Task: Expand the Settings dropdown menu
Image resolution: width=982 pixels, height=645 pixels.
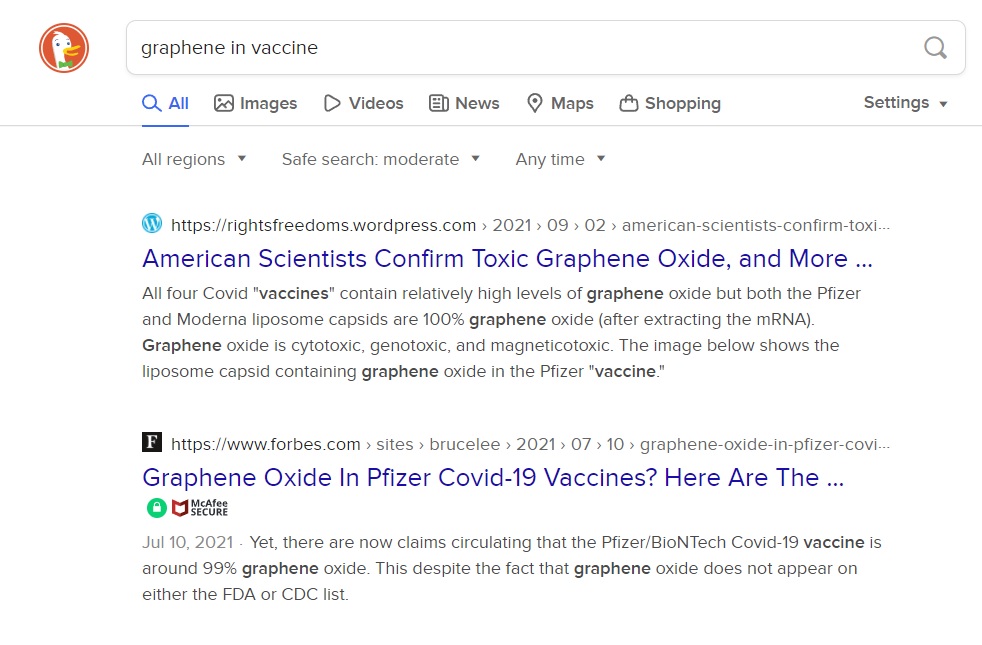Action: (905, 103)
